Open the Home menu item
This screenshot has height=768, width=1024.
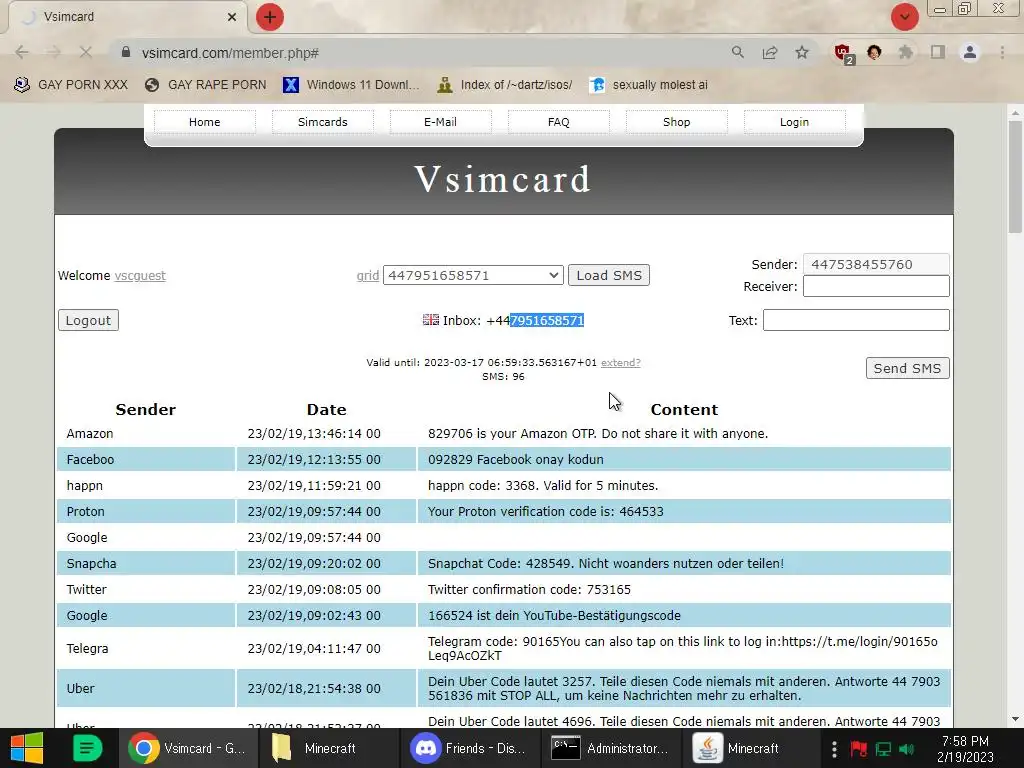click(204, 122)
